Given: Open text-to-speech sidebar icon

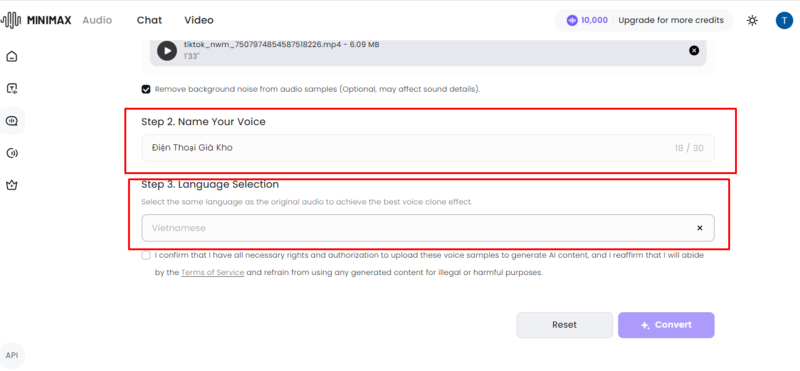Looking at the screenshot, I should coord(12,89).
